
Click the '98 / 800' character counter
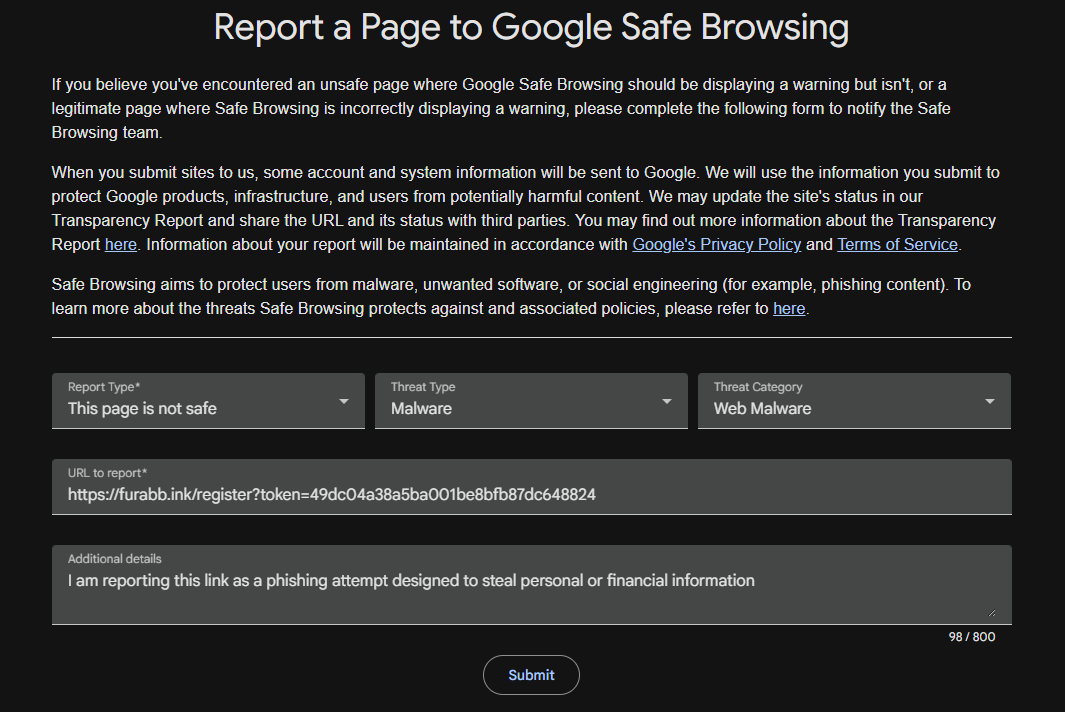pos(972,637)
